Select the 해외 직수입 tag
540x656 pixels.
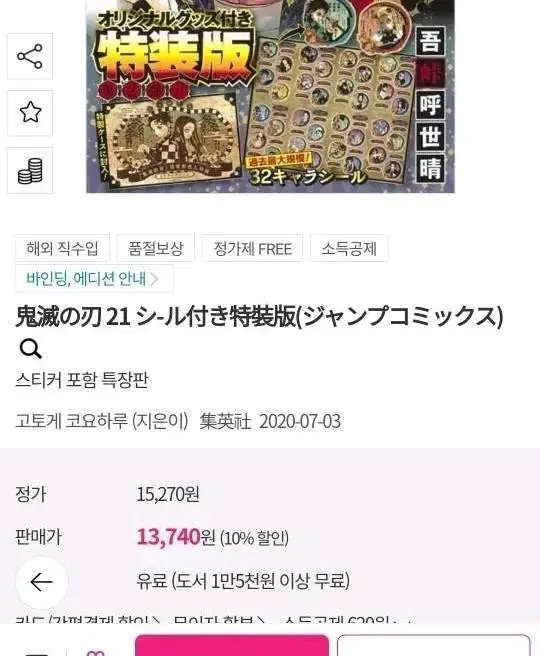tap(62, 249)
